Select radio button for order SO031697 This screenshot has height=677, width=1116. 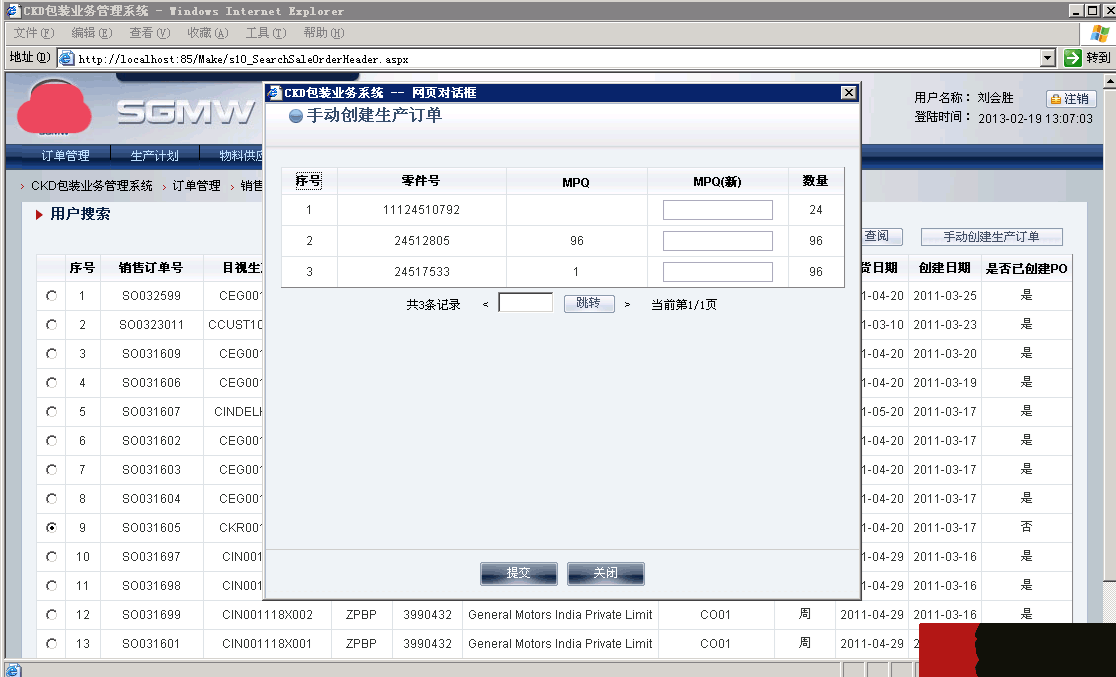(51, 557)
